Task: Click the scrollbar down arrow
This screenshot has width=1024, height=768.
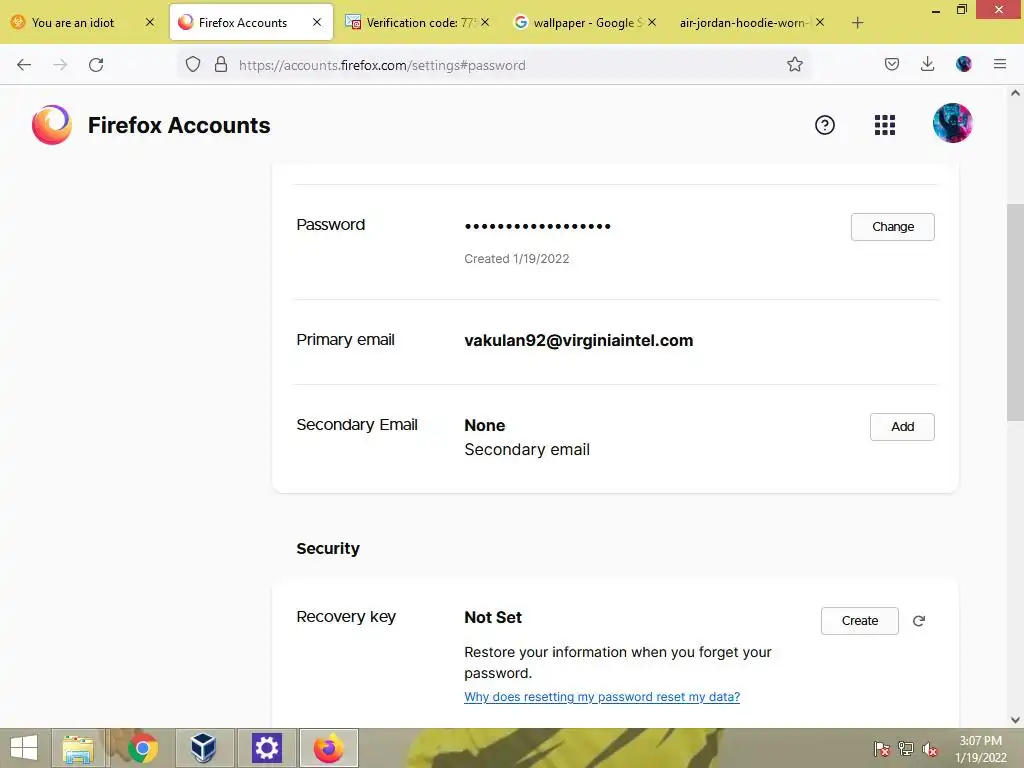Action: click(1015, 720)
